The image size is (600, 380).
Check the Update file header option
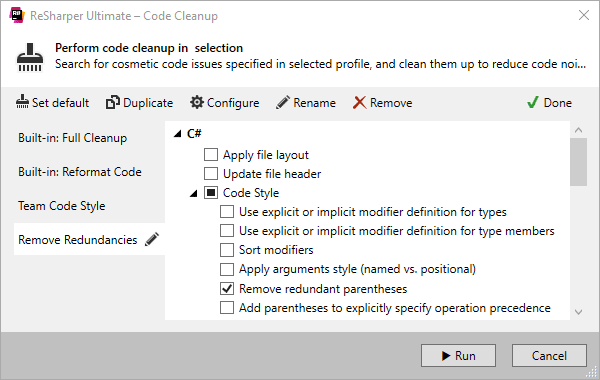pyautogui.click(x=211, y=173)
